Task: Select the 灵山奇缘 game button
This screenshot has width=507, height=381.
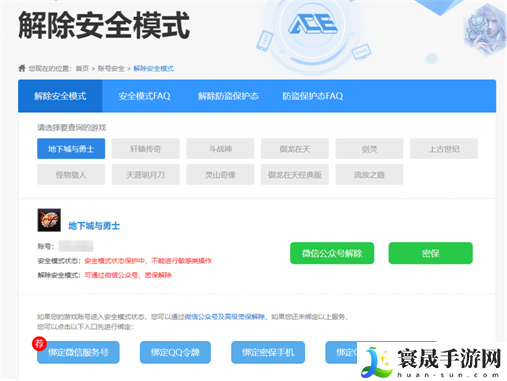Action: tap(220, 174)
